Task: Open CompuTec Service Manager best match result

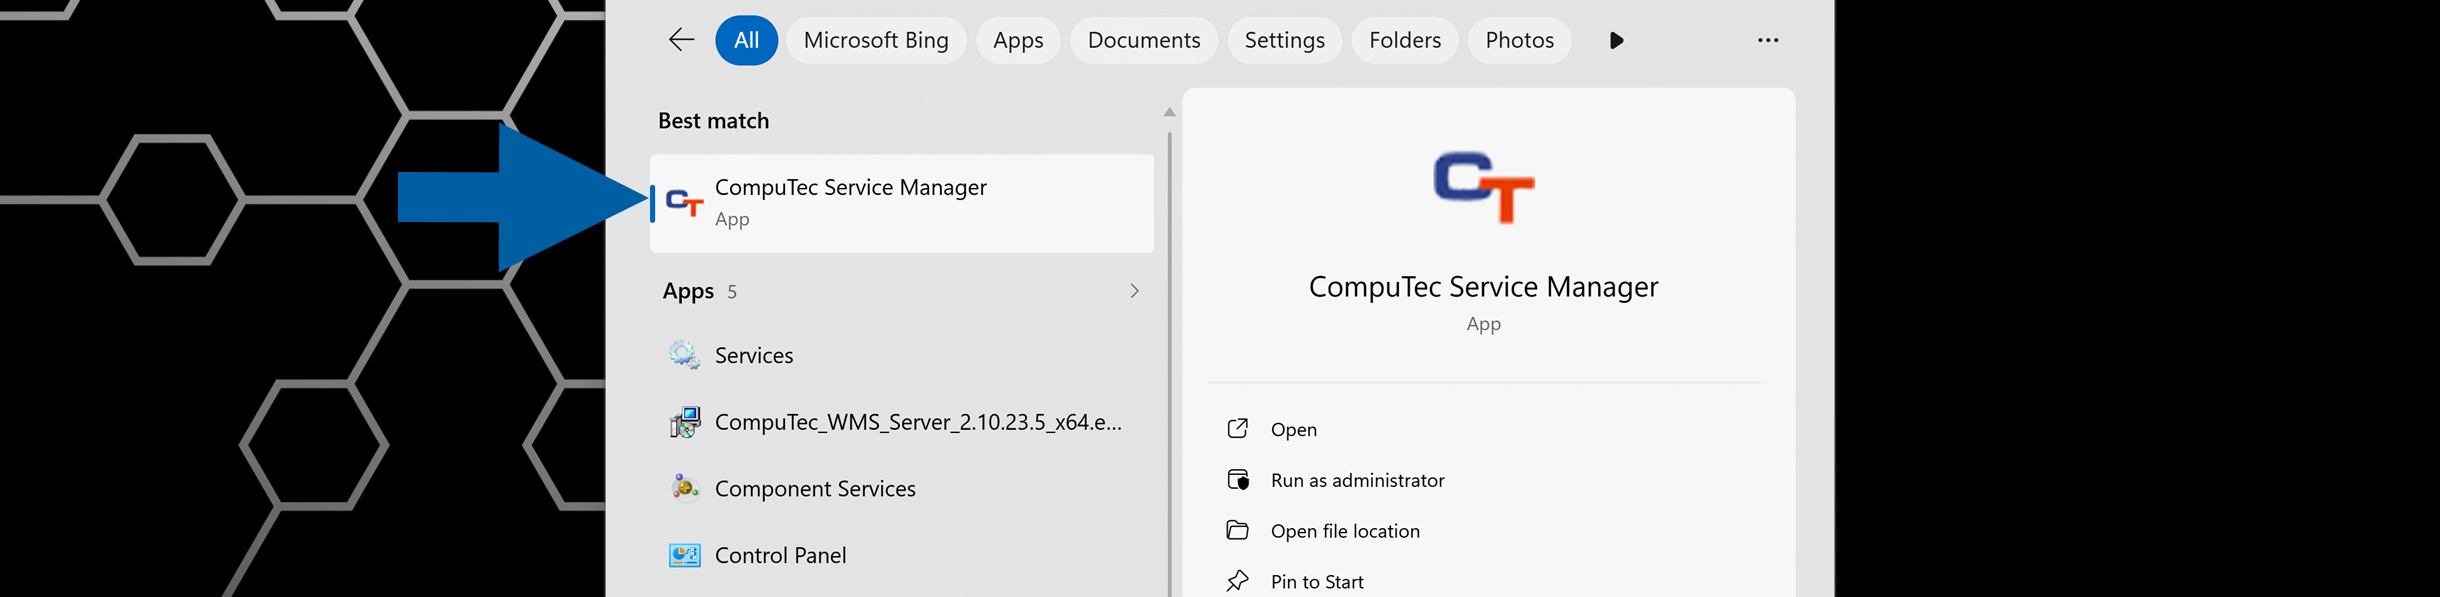Action: [x=902, y=203]
